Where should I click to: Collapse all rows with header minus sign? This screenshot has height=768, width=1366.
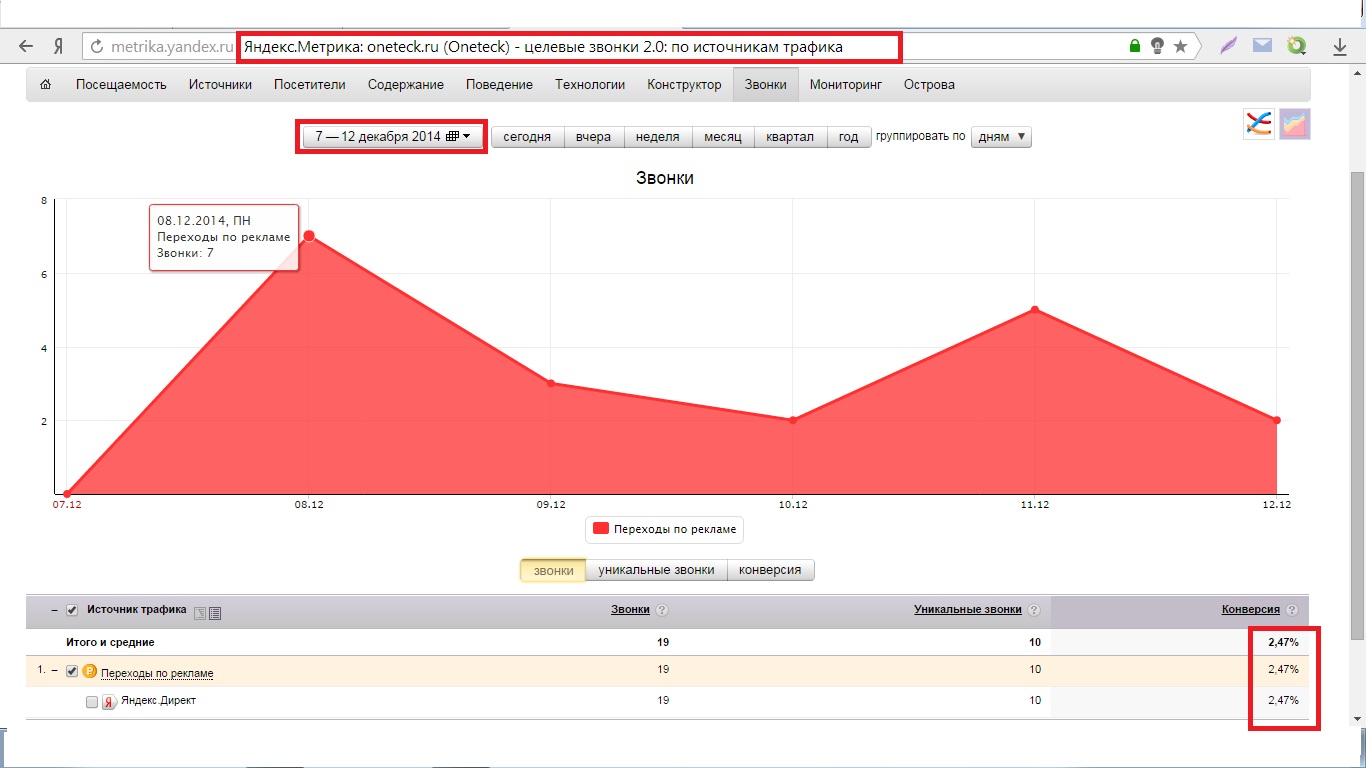coord(54,610)
